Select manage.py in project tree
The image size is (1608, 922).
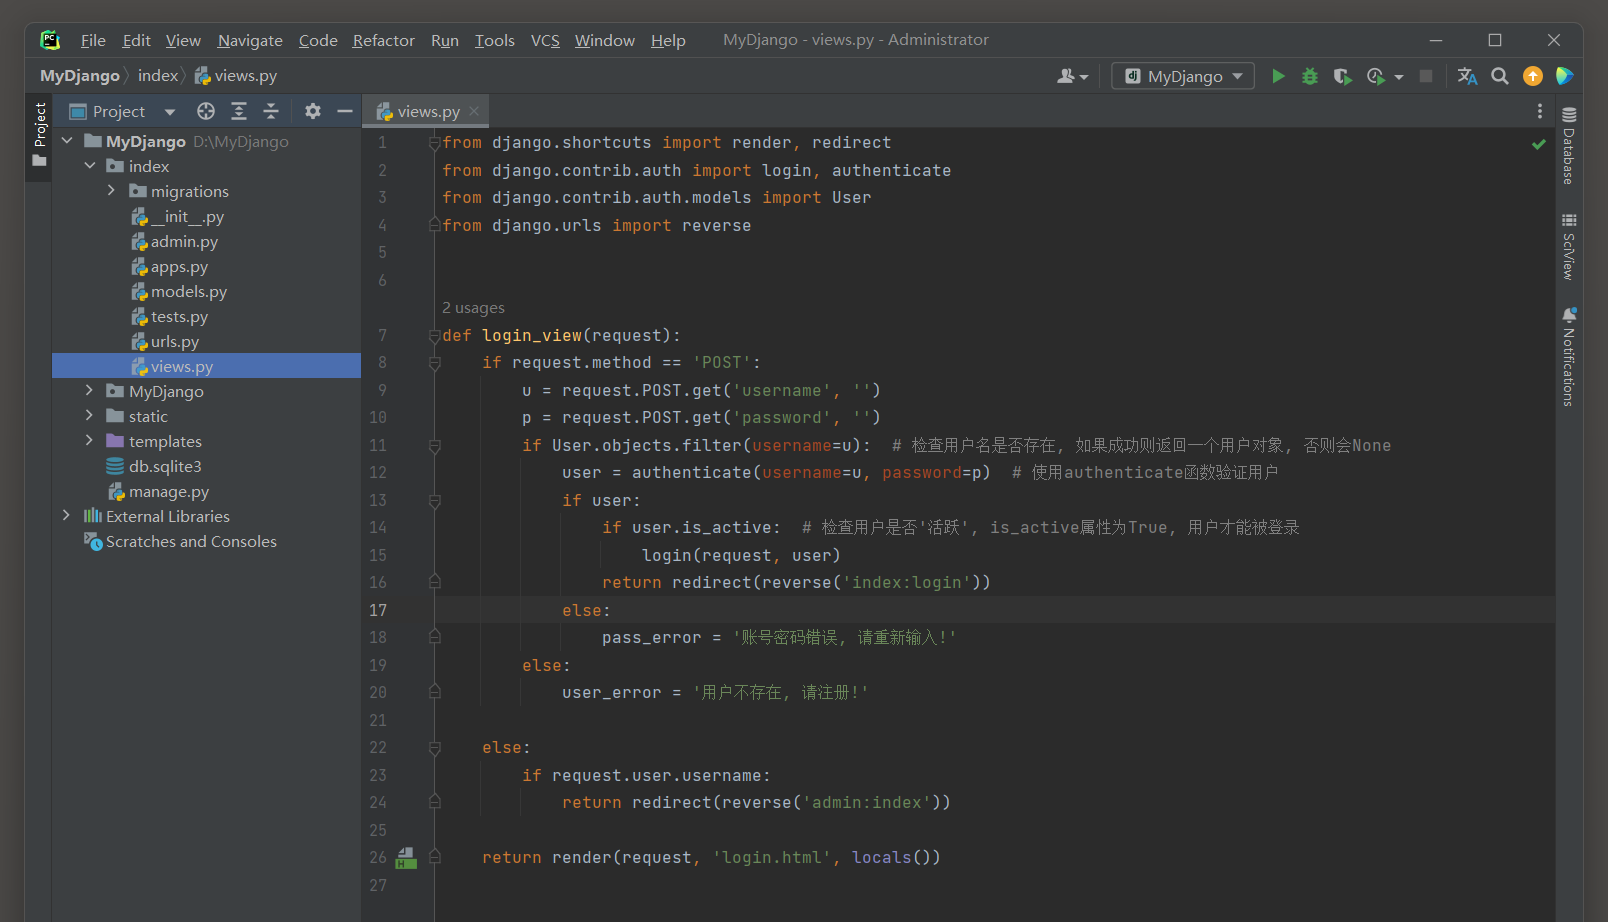pos(169,491)
